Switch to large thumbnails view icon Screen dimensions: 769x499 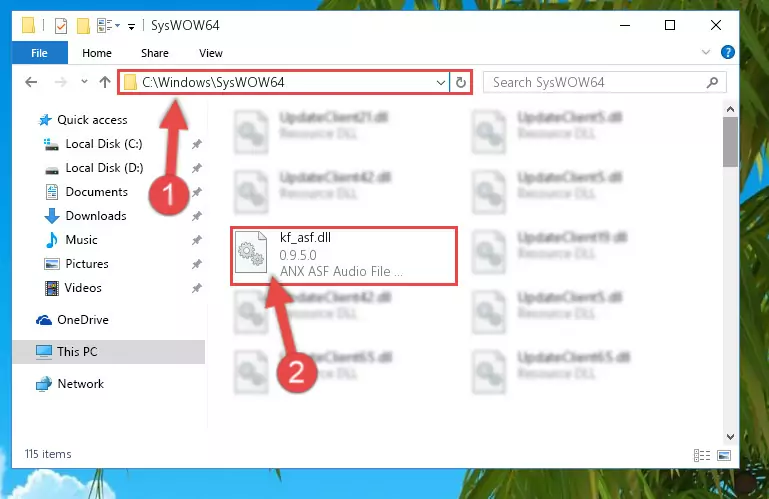pos(724,455)
